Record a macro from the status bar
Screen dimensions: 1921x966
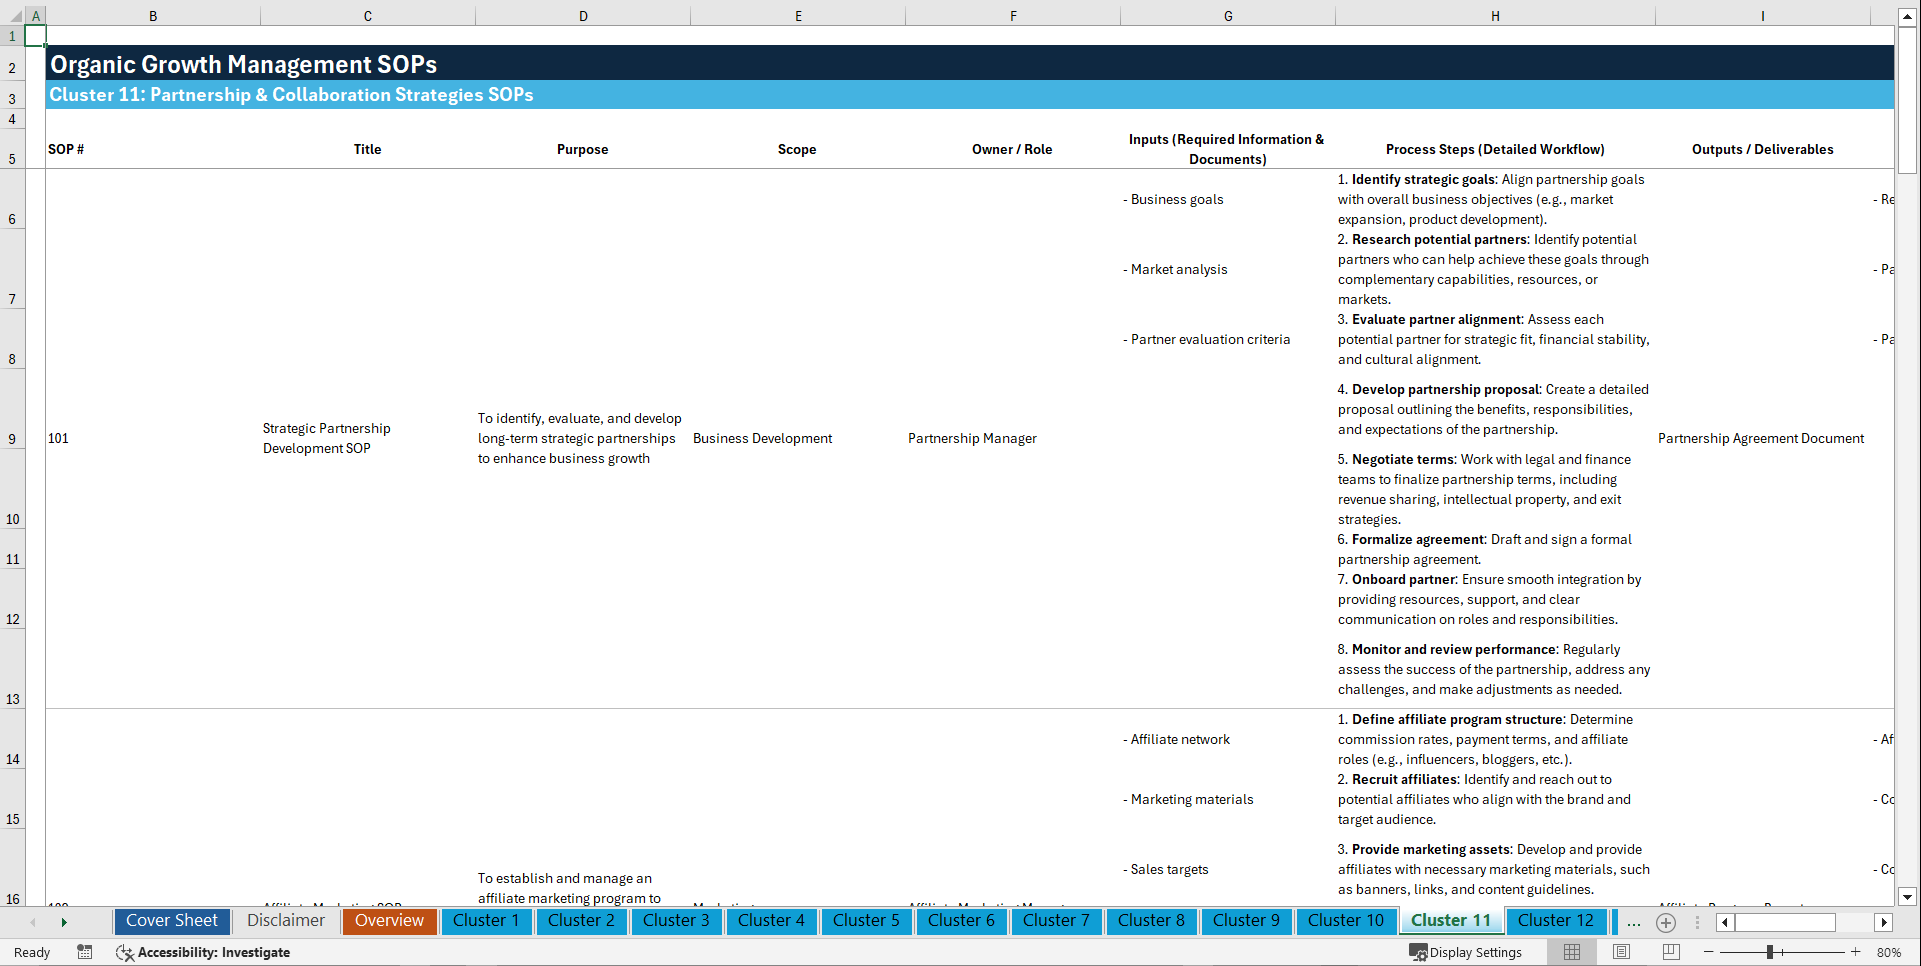[85, 952]
